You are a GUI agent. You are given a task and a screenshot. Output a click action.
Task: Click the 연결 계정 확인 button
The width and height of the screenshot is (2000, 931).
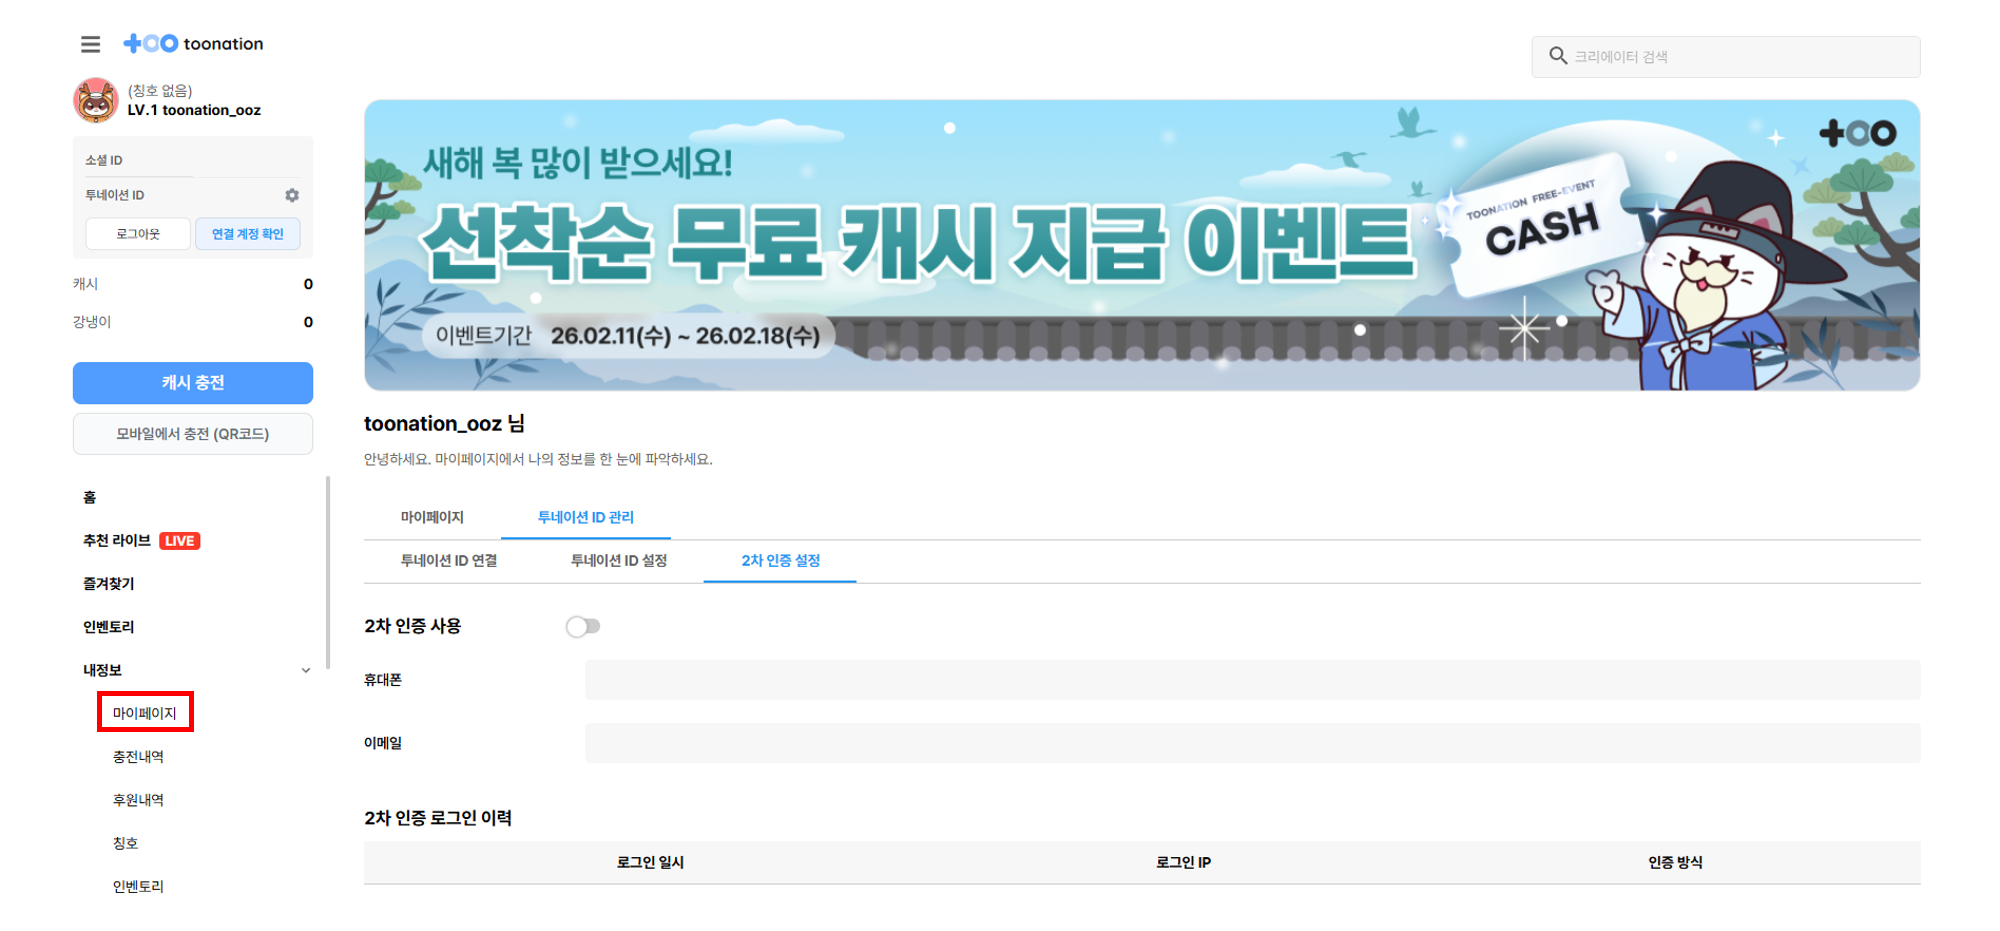248,233
